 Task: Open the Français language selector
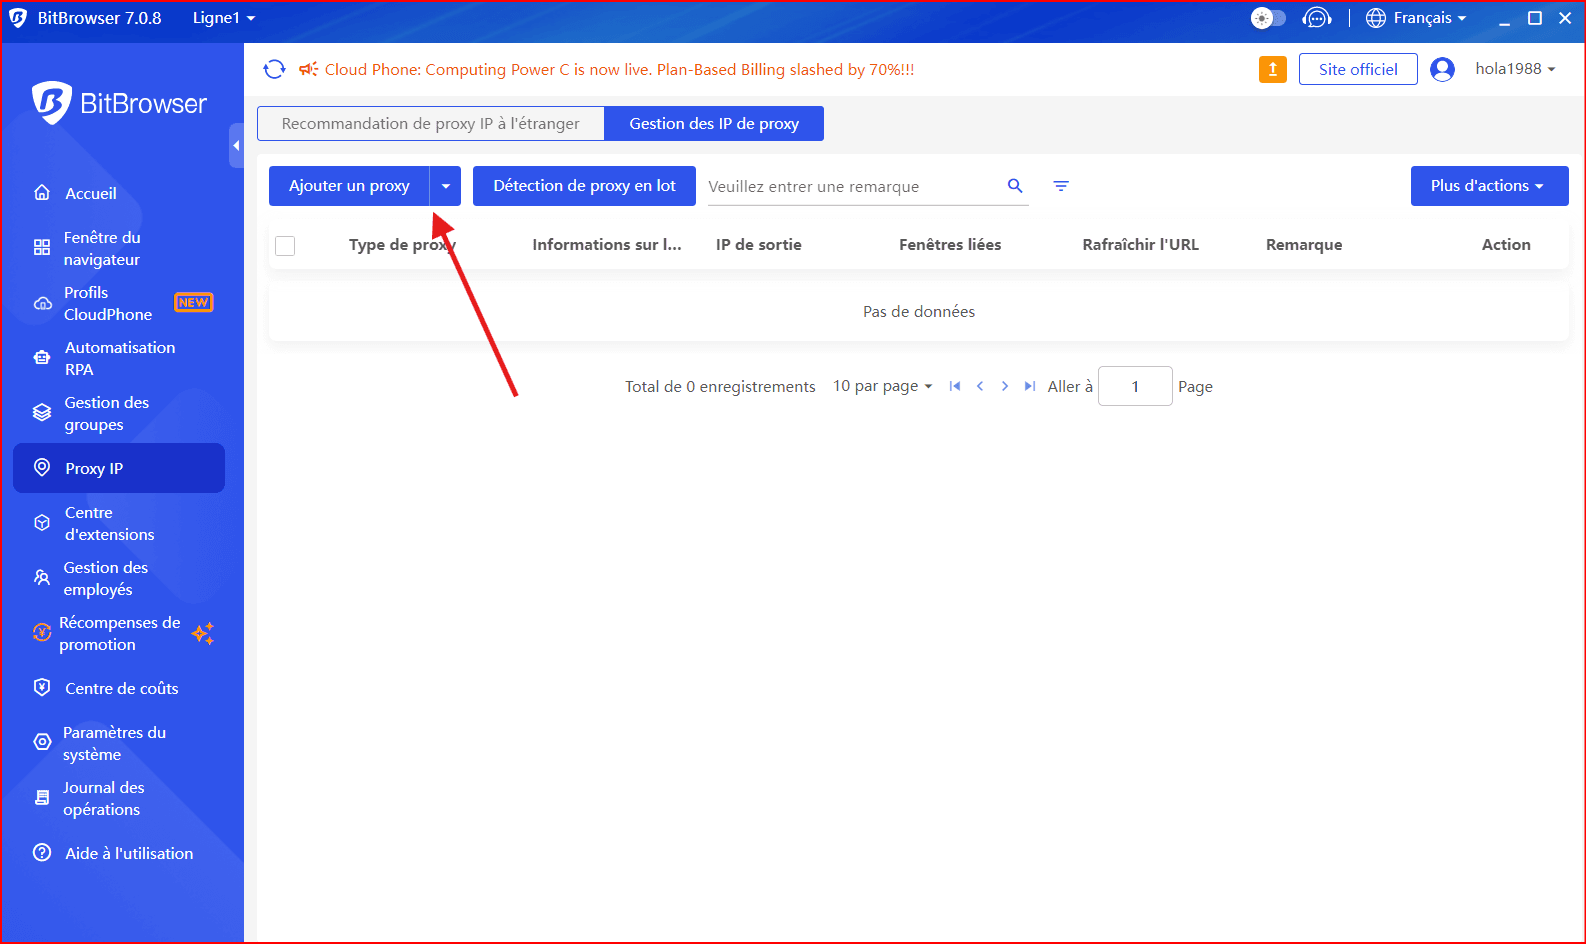1416,18
